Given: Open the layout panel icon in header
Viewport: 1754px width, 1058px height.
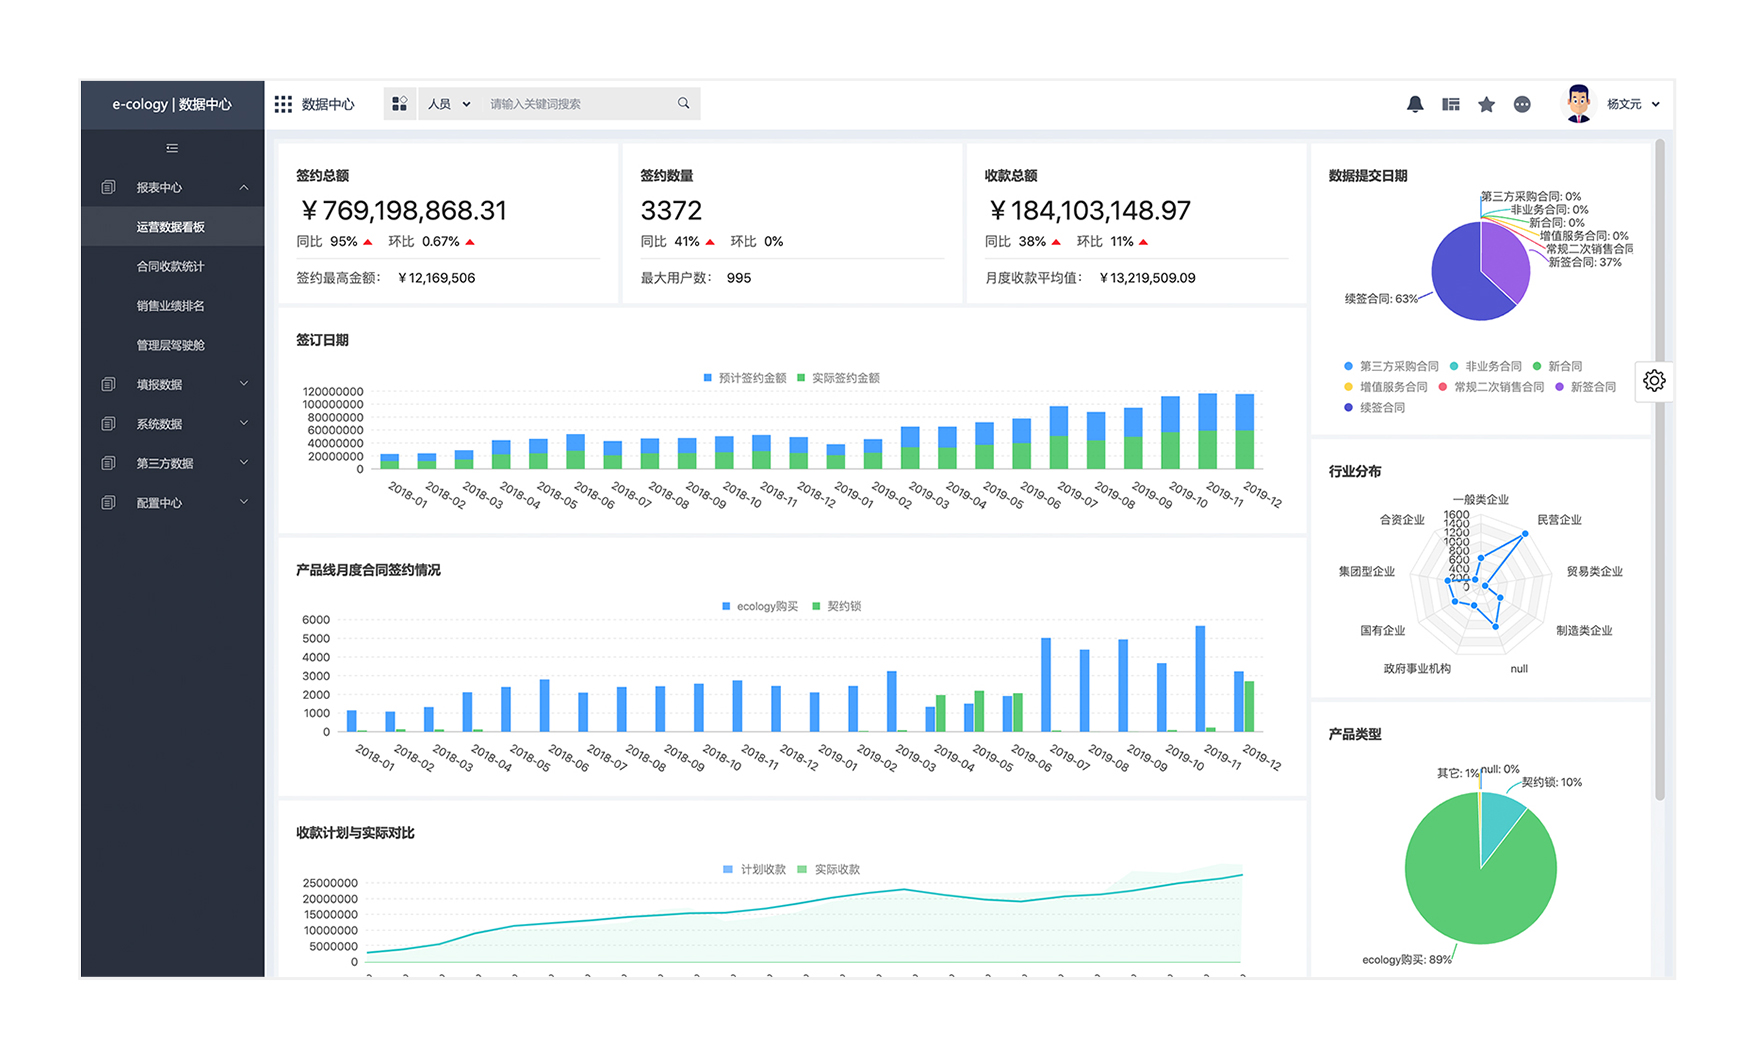Looking at the screenshot, I should (x=1450, y=104).
